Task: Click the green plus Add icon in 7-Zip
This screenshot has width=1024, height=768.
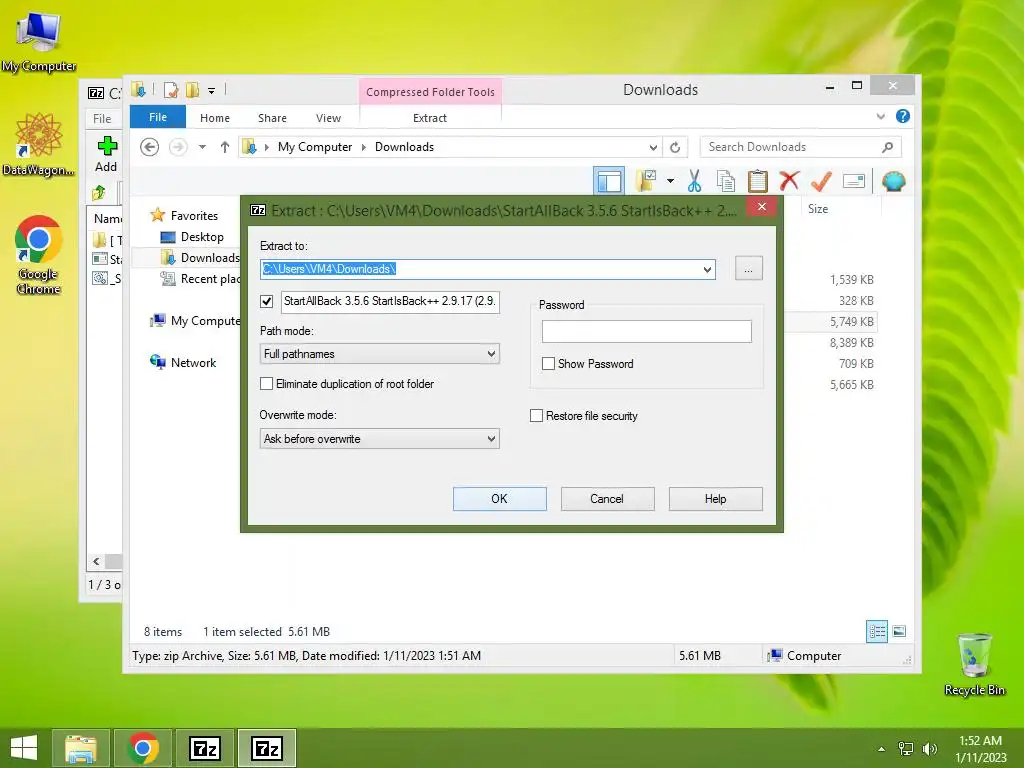Action: coord(107,146)
